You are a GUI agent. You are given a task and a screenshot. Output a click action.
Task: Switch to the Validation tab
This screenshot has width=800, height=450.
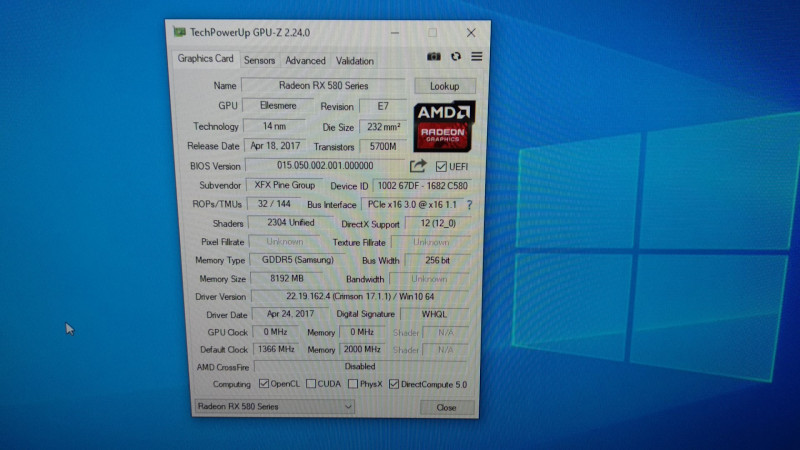click(355, 61)
